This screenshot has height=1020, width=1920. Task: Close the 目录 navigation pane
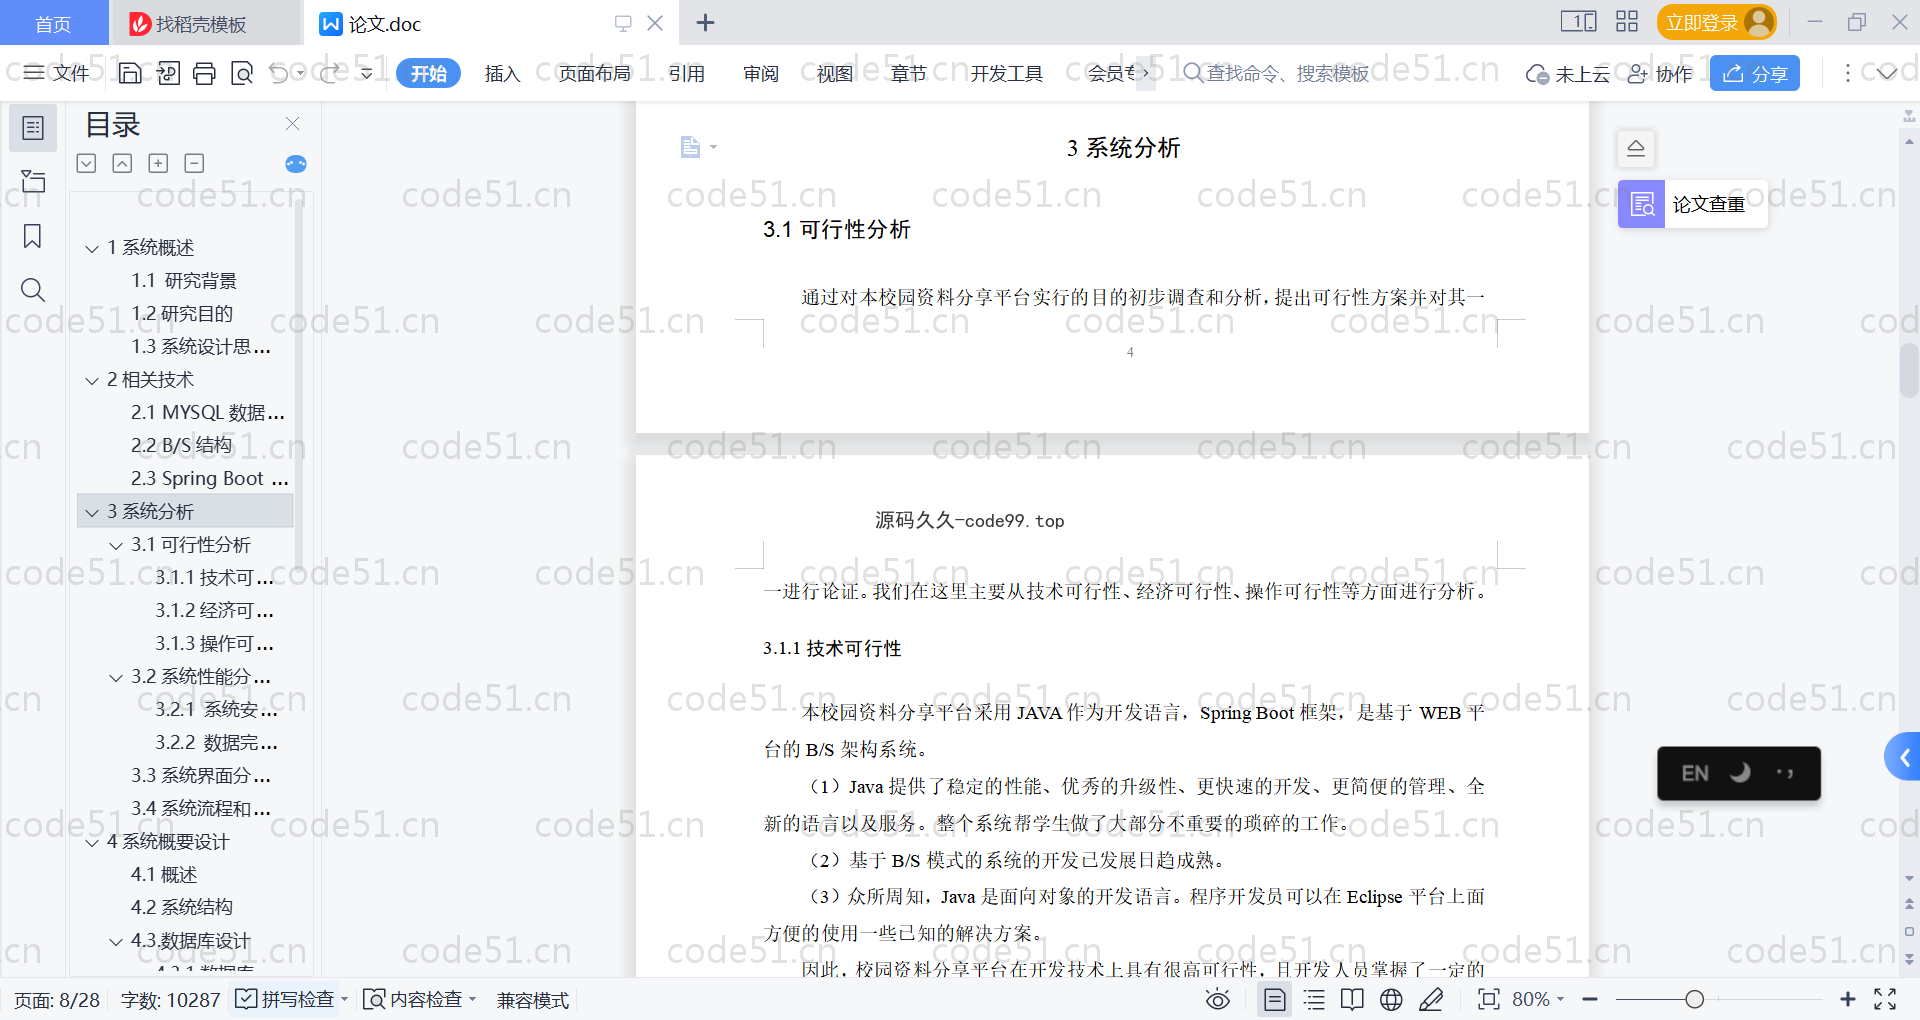pyautogui.click(x=293, y=124)
